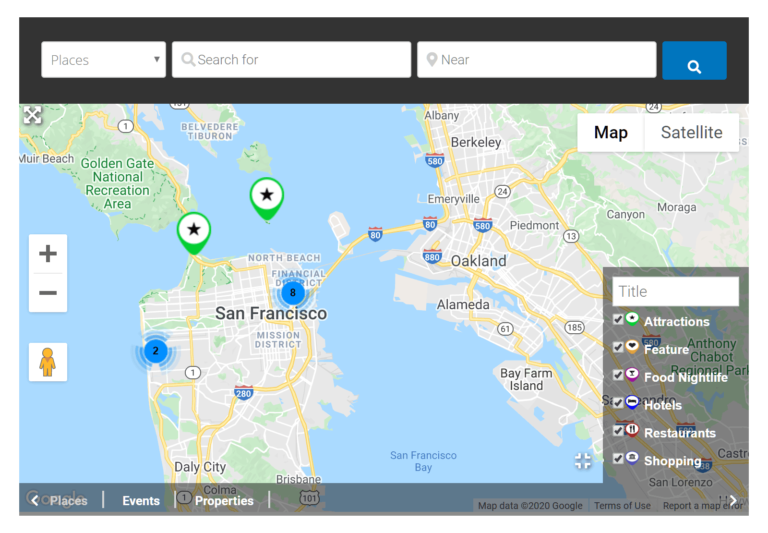Screen dimensions: 768x533
Task: Click the left chevron on bottom tab bar
Action: (x=34, y=501)
